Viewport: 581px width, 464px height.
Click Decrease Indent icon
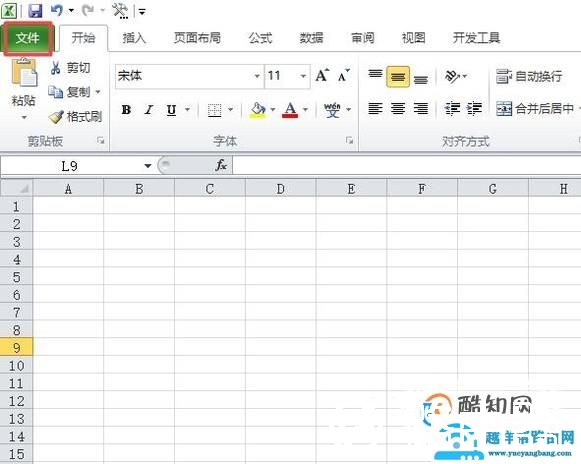452,109
